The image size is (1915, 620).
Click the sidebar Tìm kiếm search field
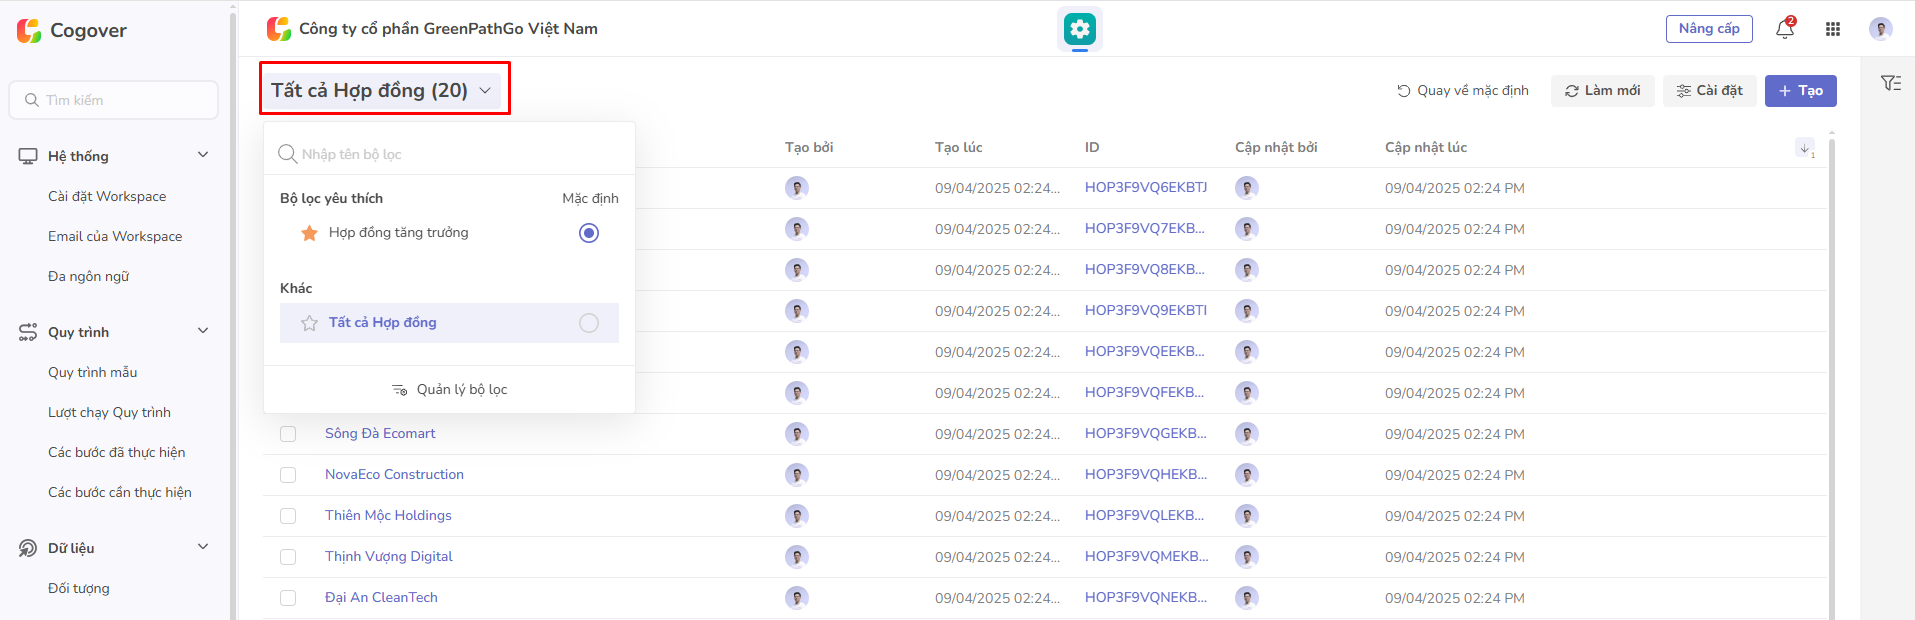tap(114, 100)
